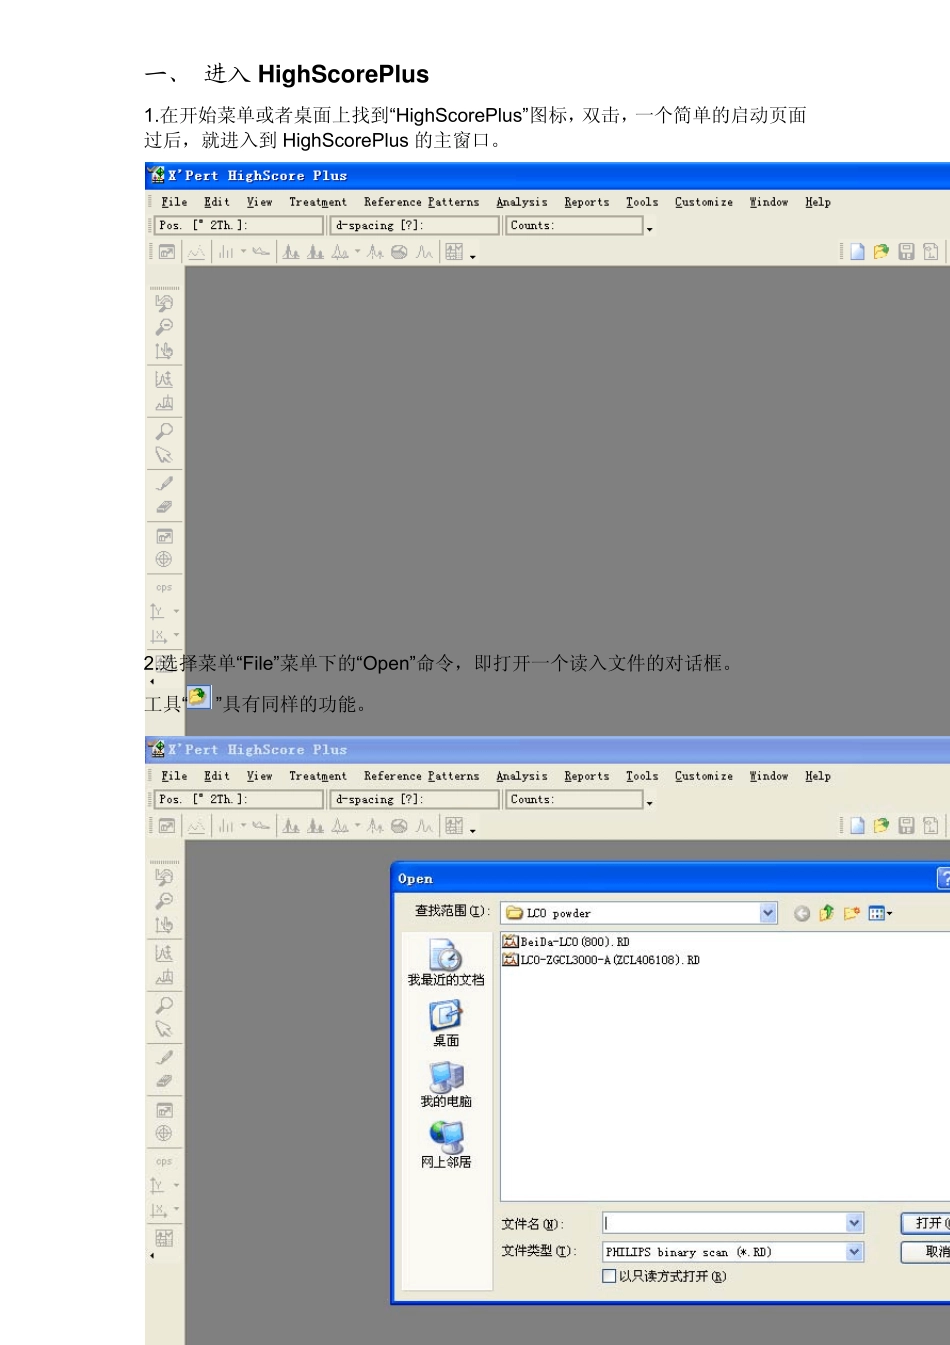Image resolution: width=950 pixels, height=1345 pixels.
Task: Select plain magnifier tool in upper side toolbar
Action: 164,432
